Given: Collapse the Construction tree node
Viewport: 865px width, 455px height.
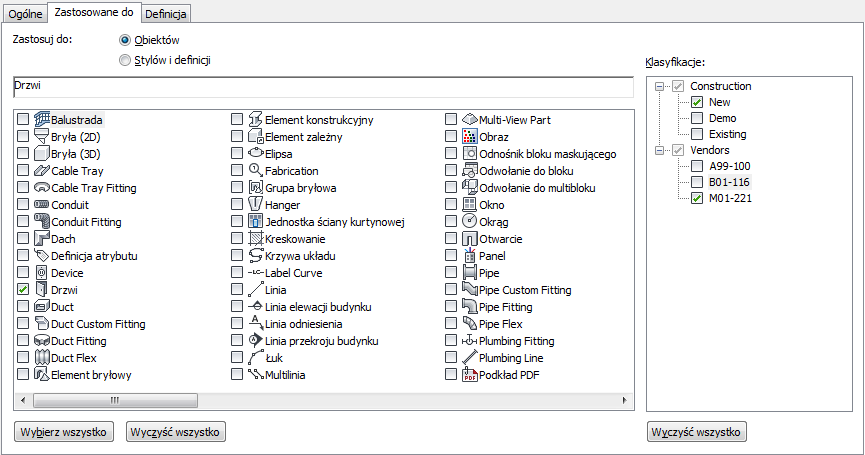Looking at the screenshot, I should click(659, 86).
